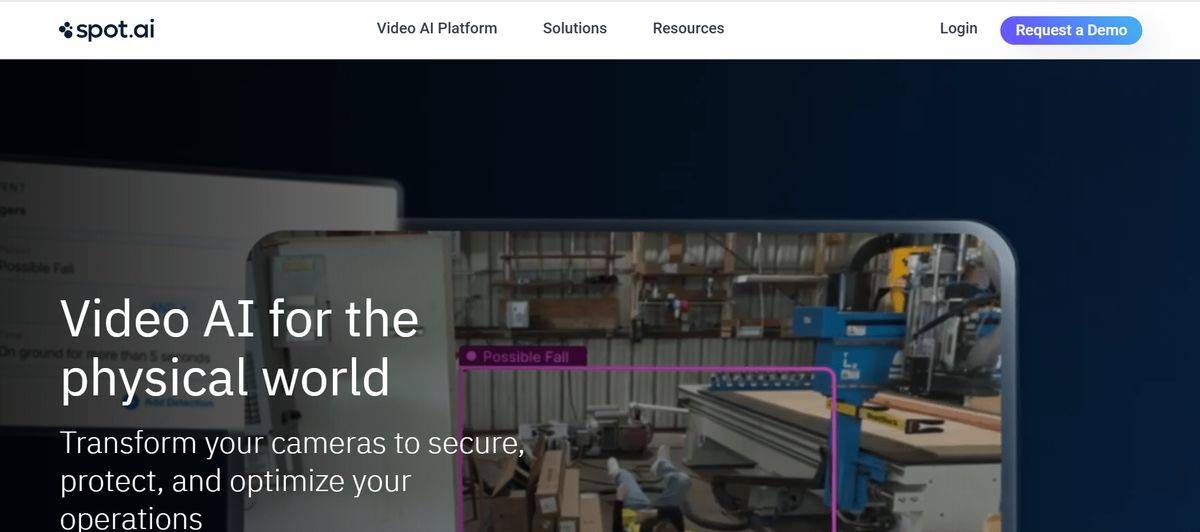Image resolution: width=1200 pixels, height=532 pixels.
Task: Click the spot.ai logo
Action: pyautogui.click(x=107, y=30)
